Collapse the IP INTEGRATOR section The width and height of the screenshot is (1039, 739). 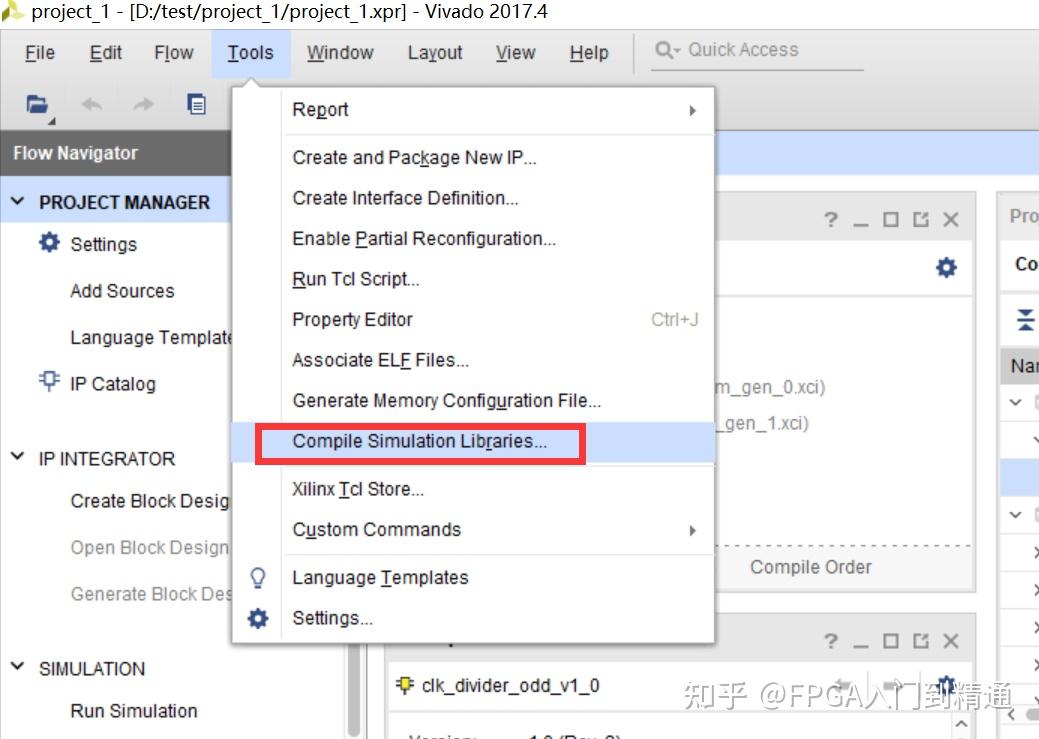(x=18, y=457)
